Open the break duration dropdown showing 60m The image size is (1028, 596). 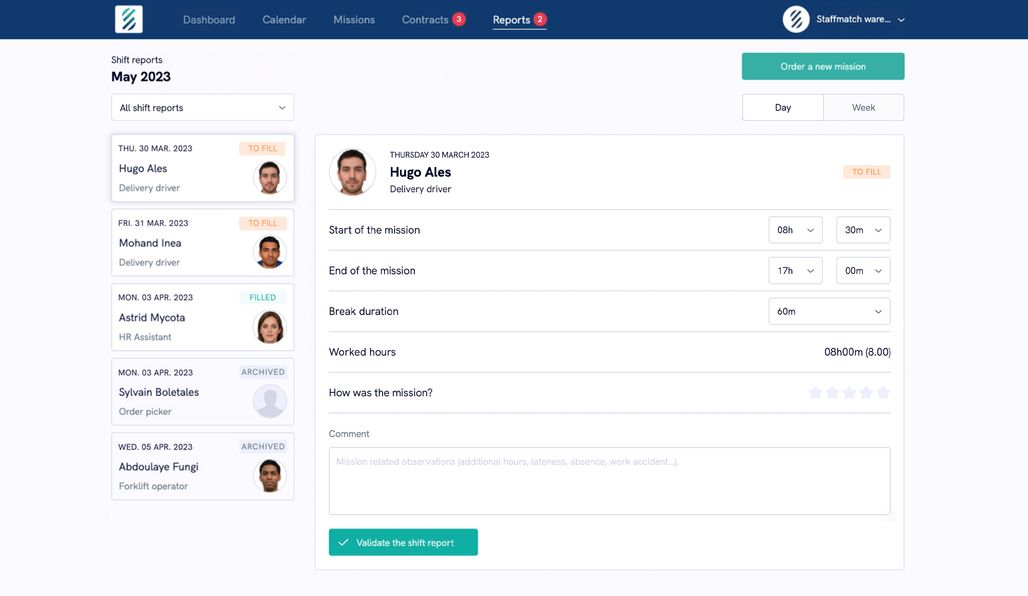coord(830,310)
